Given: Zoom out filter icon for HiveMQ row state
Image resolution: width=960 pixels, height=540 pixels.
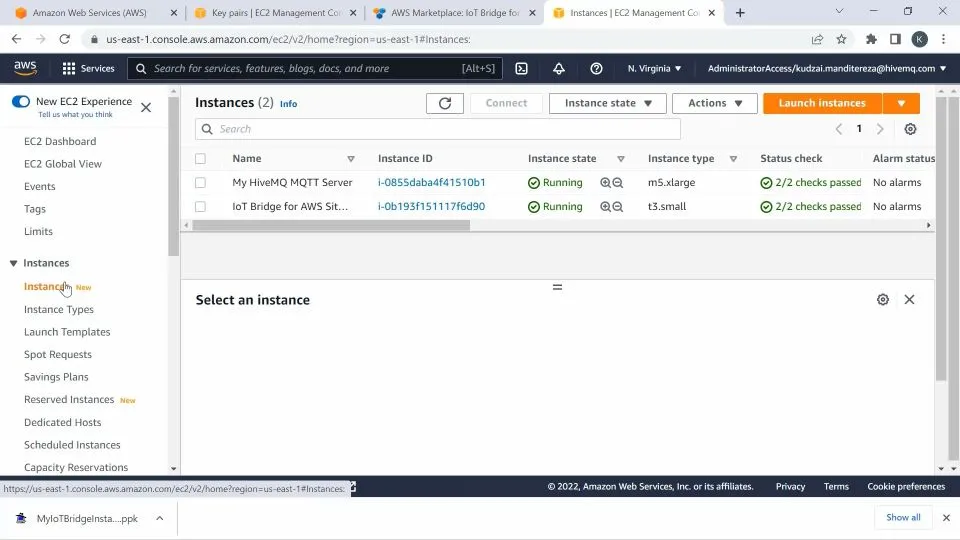Looking at the screenshot, I should tap(618, 182).
